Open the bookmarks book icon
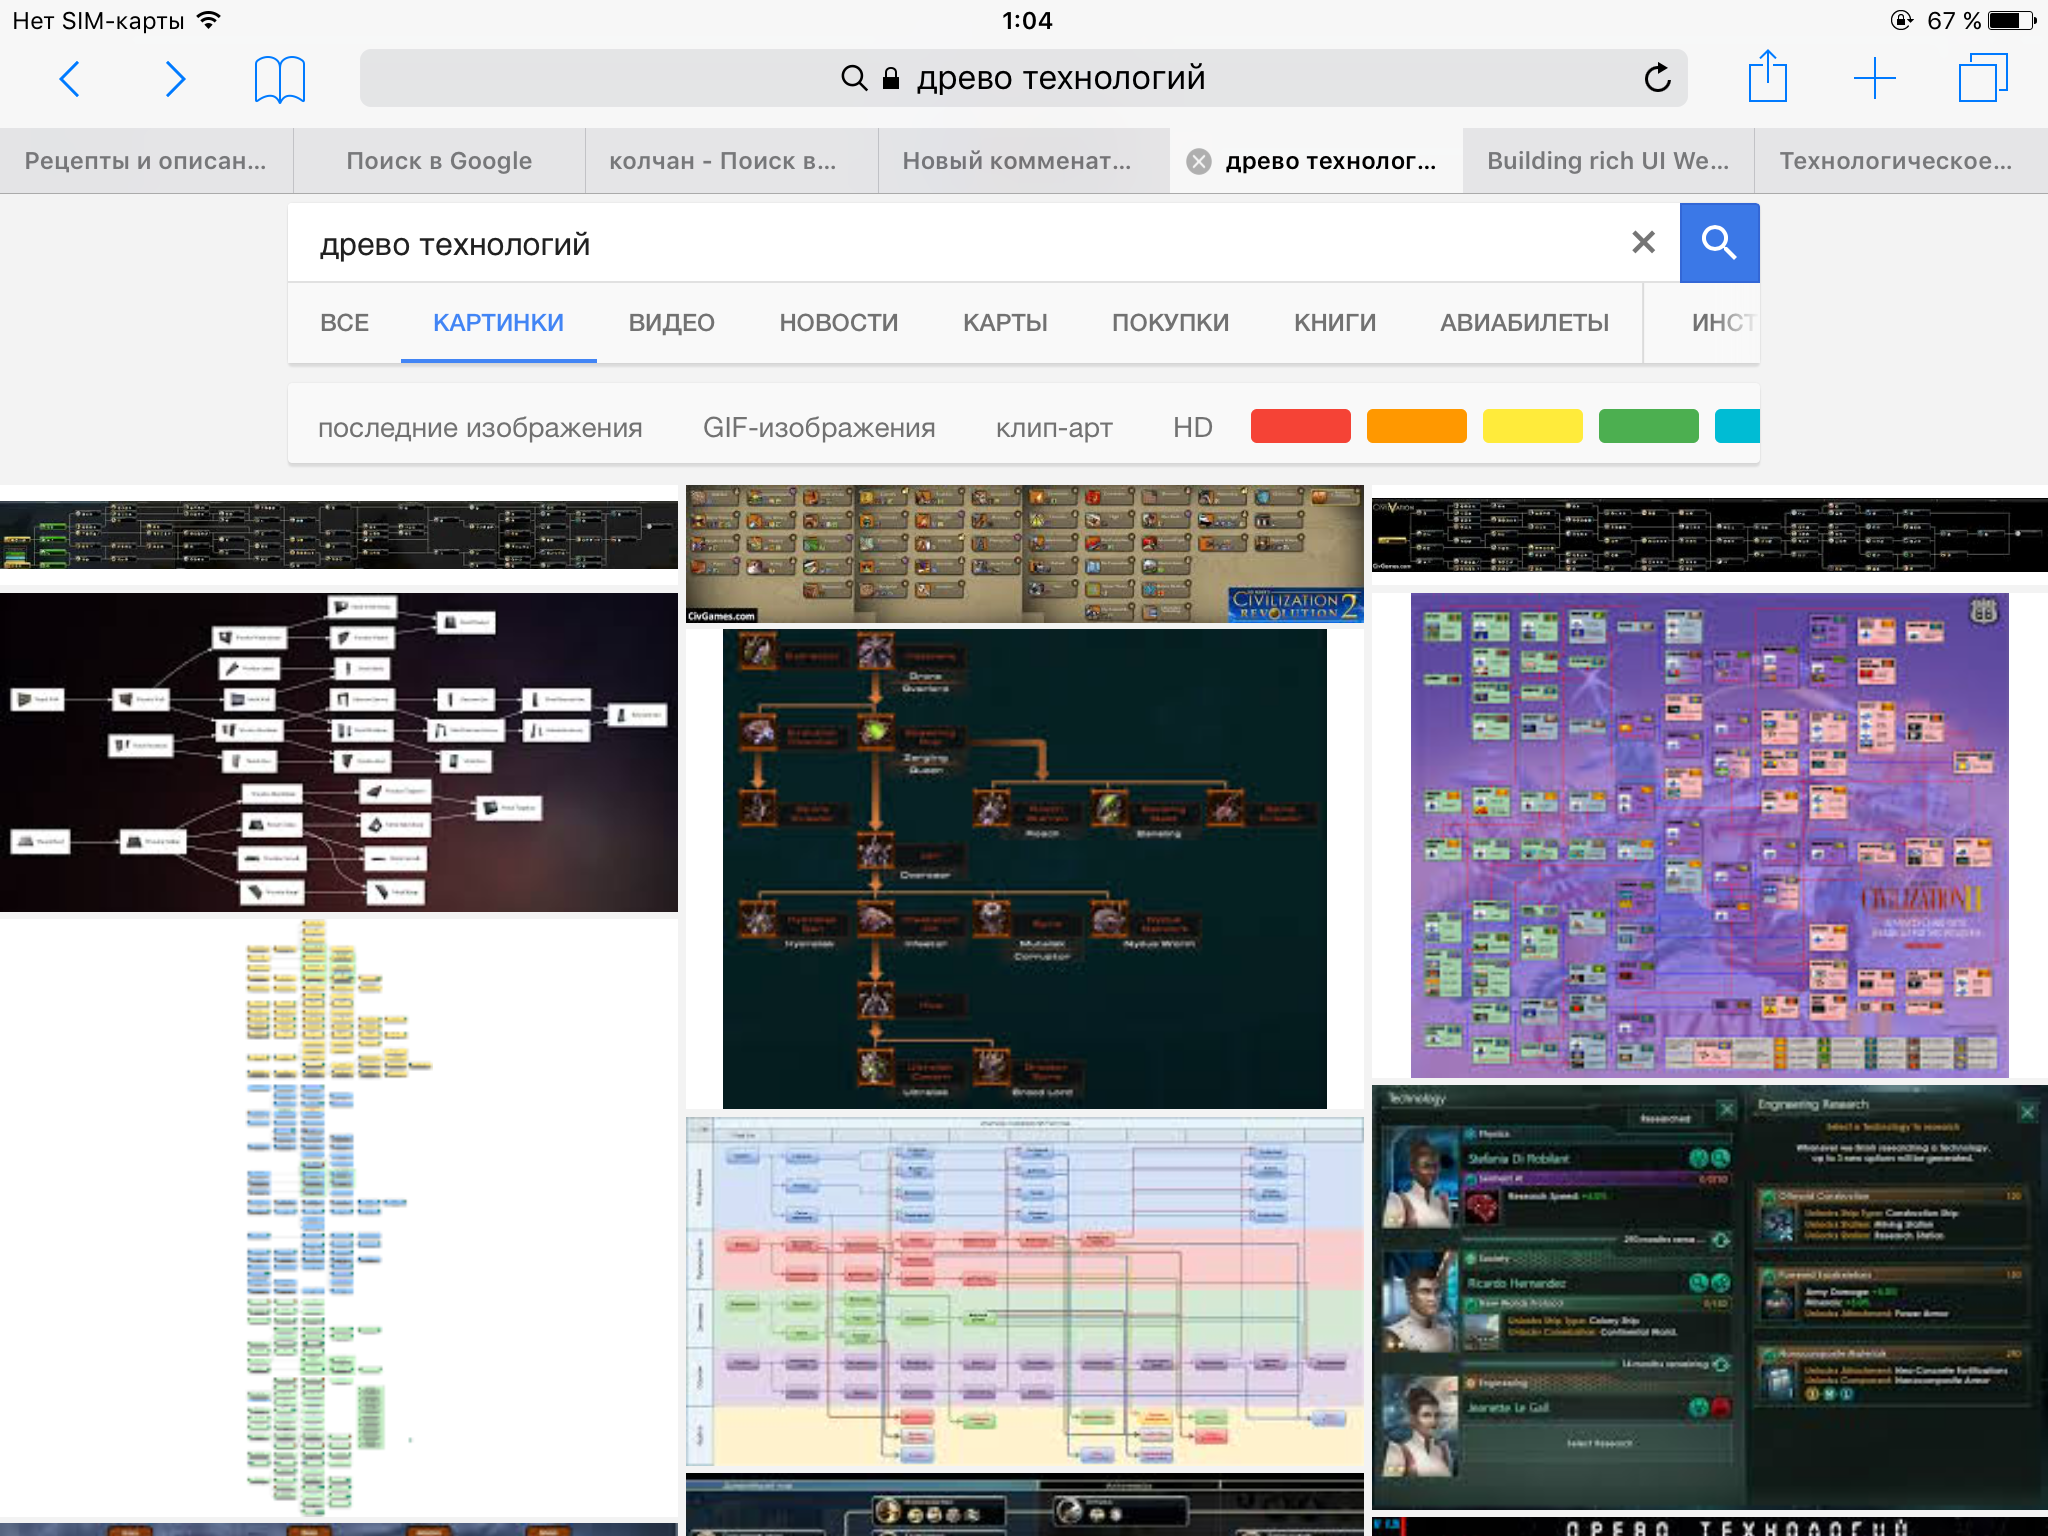The width and height of the screenshot is (2048, 1536). [279, 79]
